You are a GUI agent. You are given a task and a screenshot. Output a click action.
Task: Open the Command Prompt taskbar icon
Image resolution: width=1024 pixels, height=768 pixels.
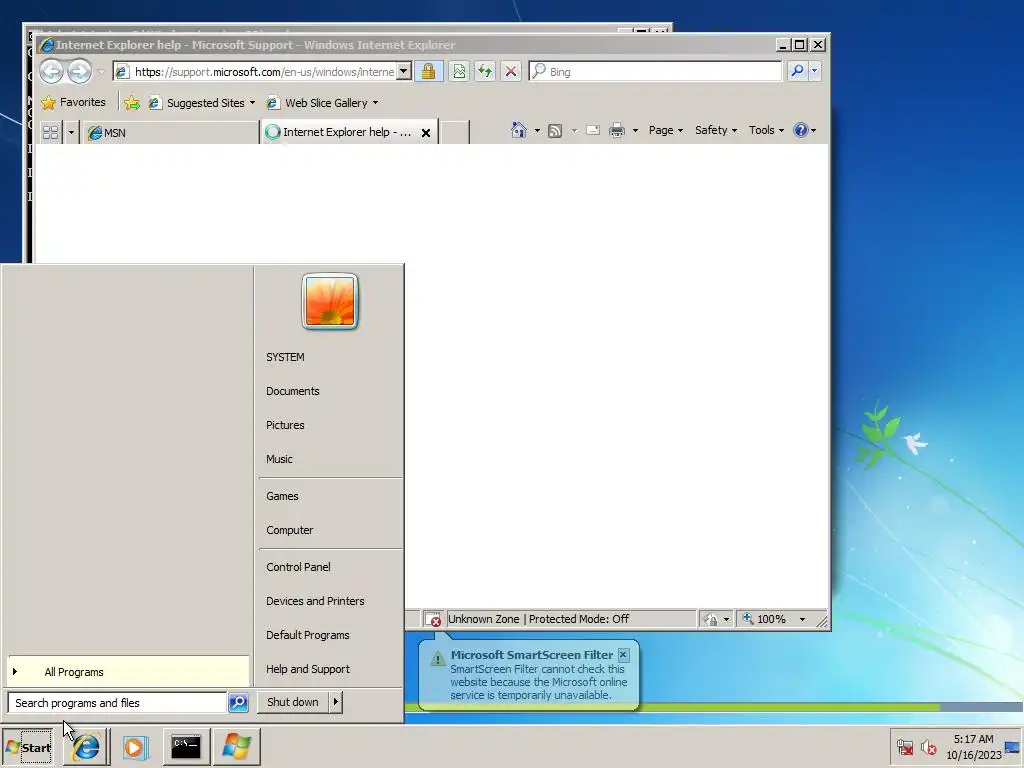point(186,746)
